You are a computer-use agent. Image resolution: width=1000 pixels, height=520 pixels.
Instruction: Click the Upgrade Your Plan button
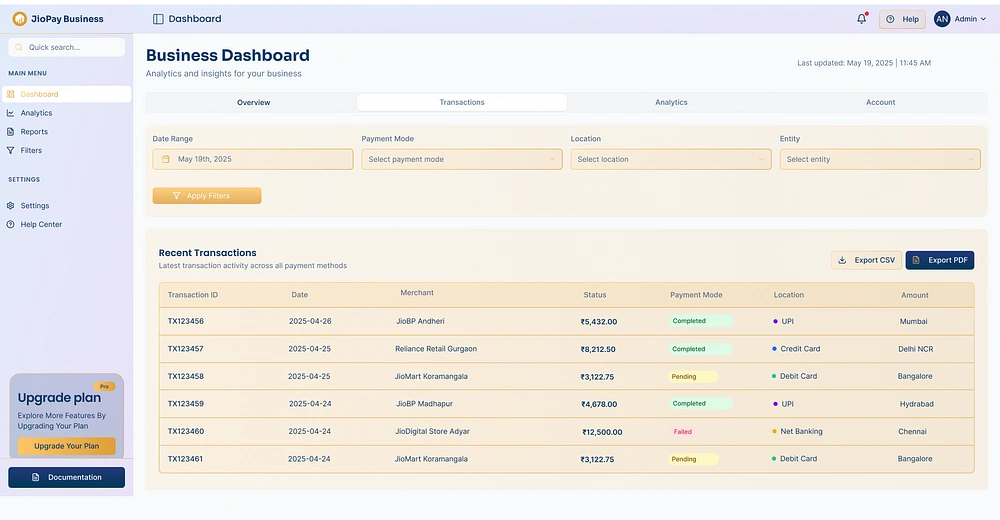pyautogui.click(x=66, y=446)
